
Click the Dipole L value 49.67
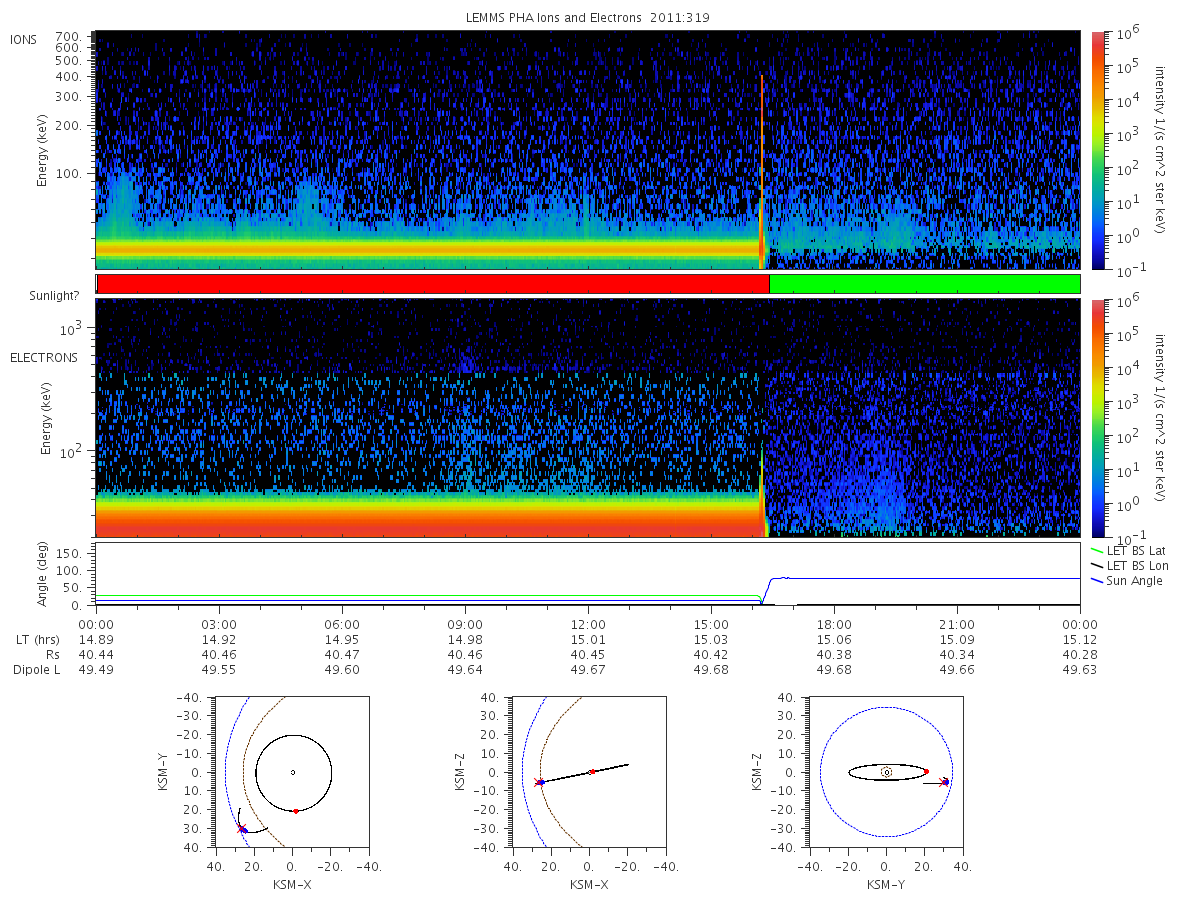(x=588, y=669)
